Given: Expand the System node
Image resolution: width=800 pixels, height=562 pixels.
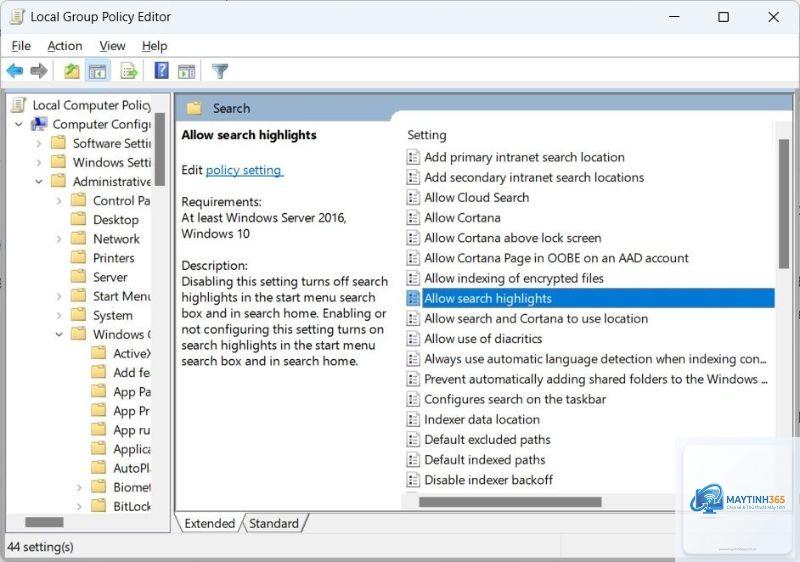Looking at the screenshot, I should click(x=59, y=315).
